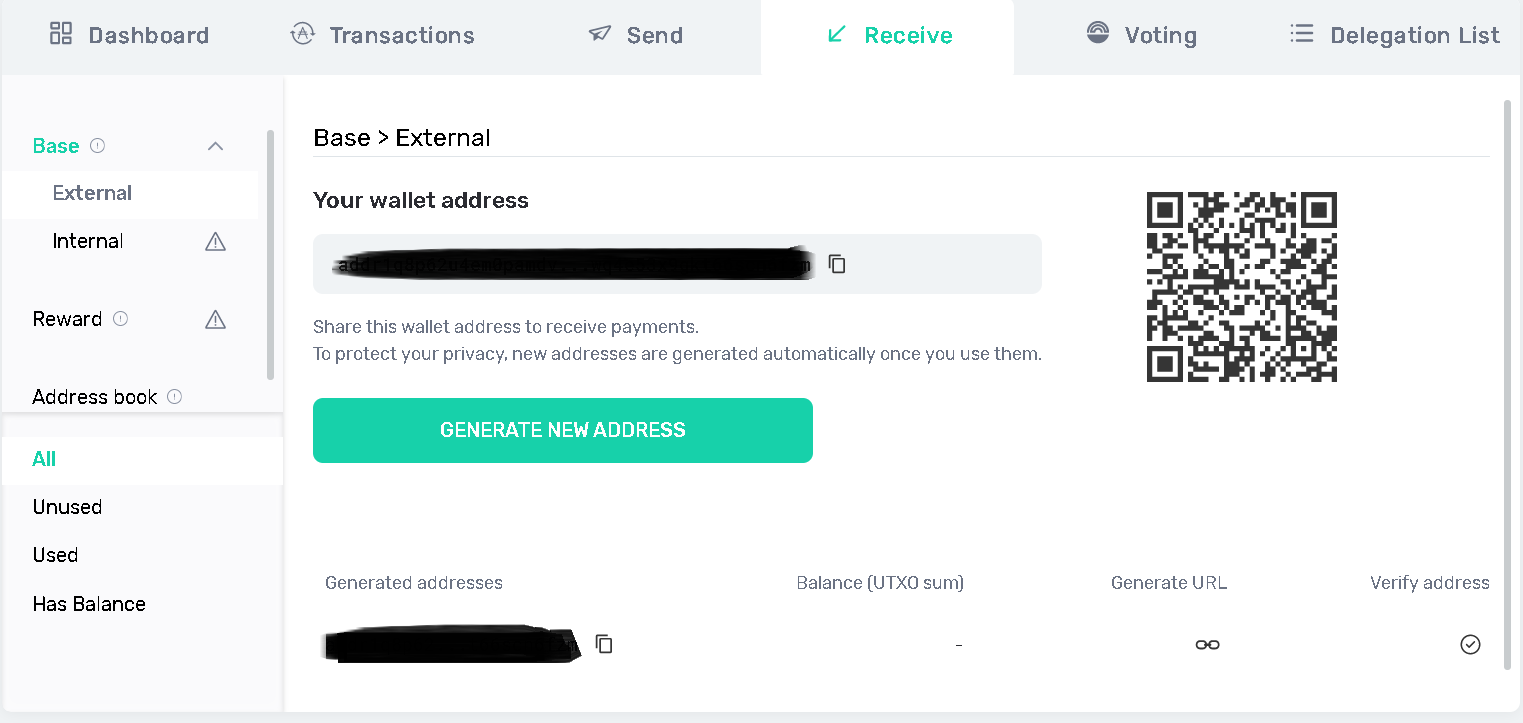
Task: Click the warning triangle next to Internal
Action: click(215, 241)
